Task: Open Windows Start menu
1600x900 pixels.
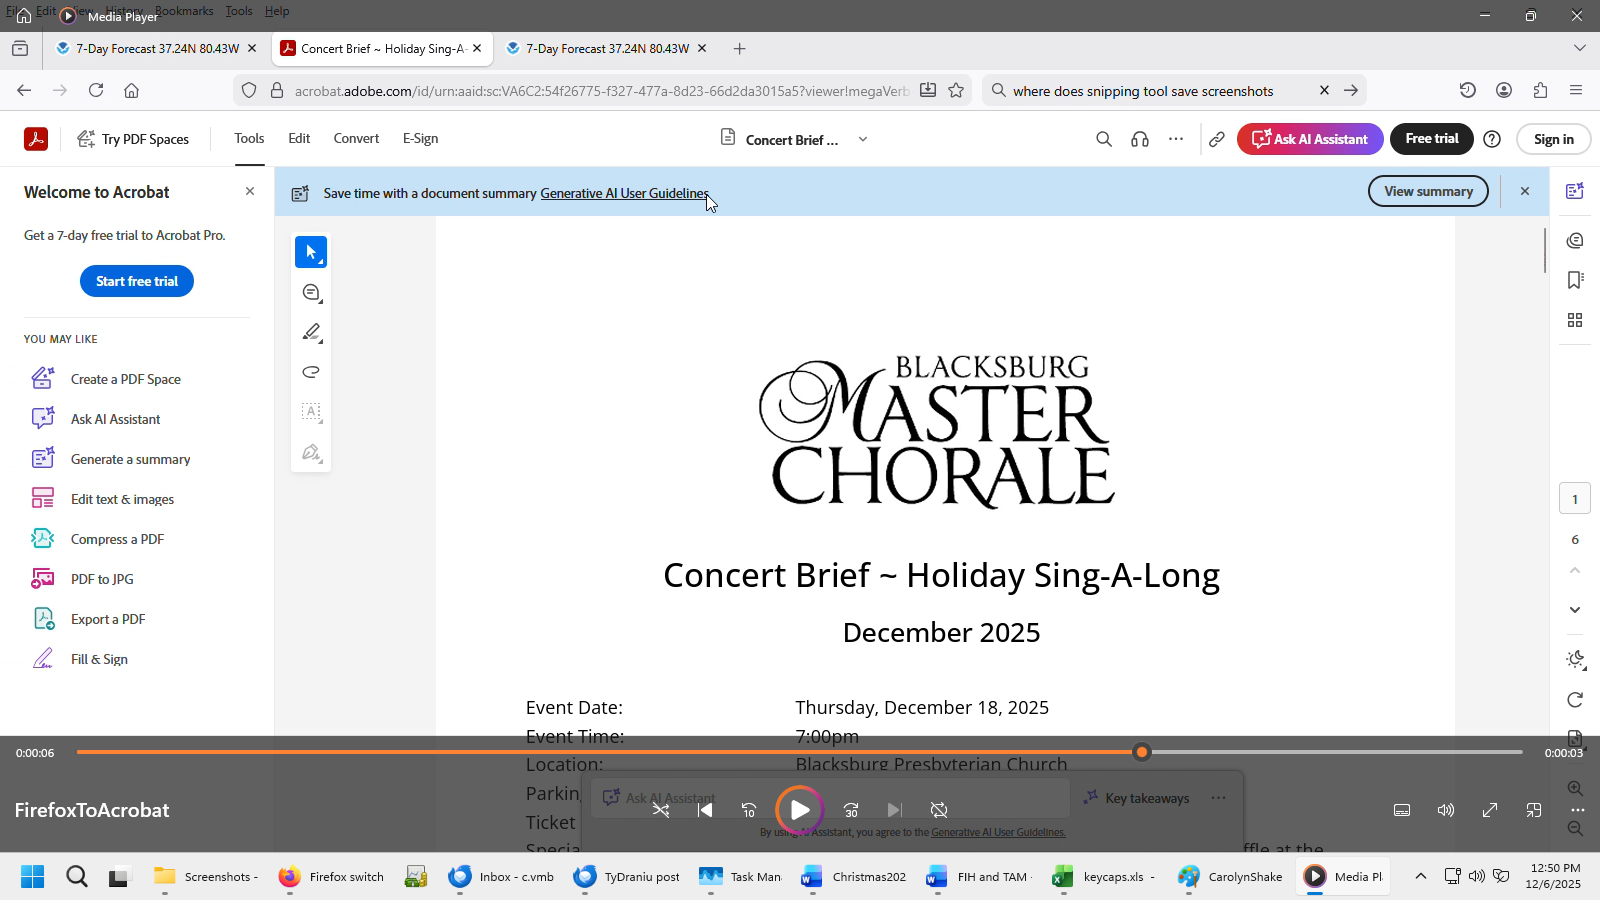Action: [x=32, y=876]
